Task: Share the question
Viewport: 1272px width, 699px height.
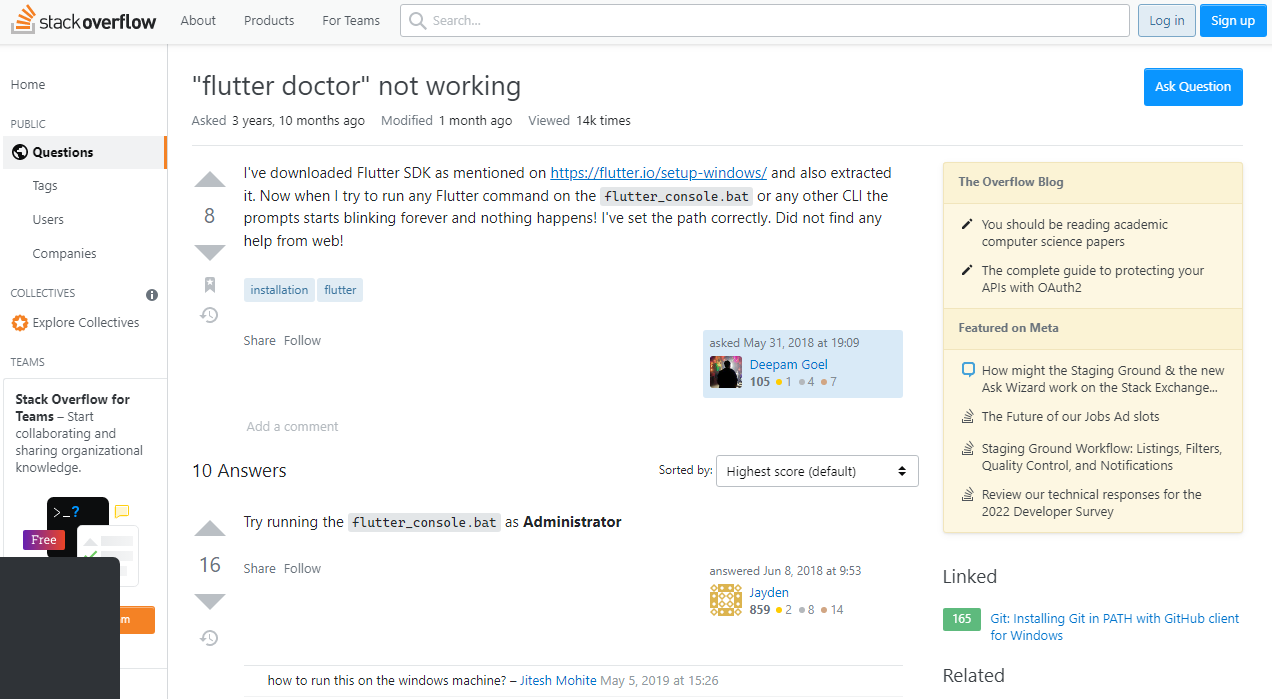Action: [x=259, y=341]
